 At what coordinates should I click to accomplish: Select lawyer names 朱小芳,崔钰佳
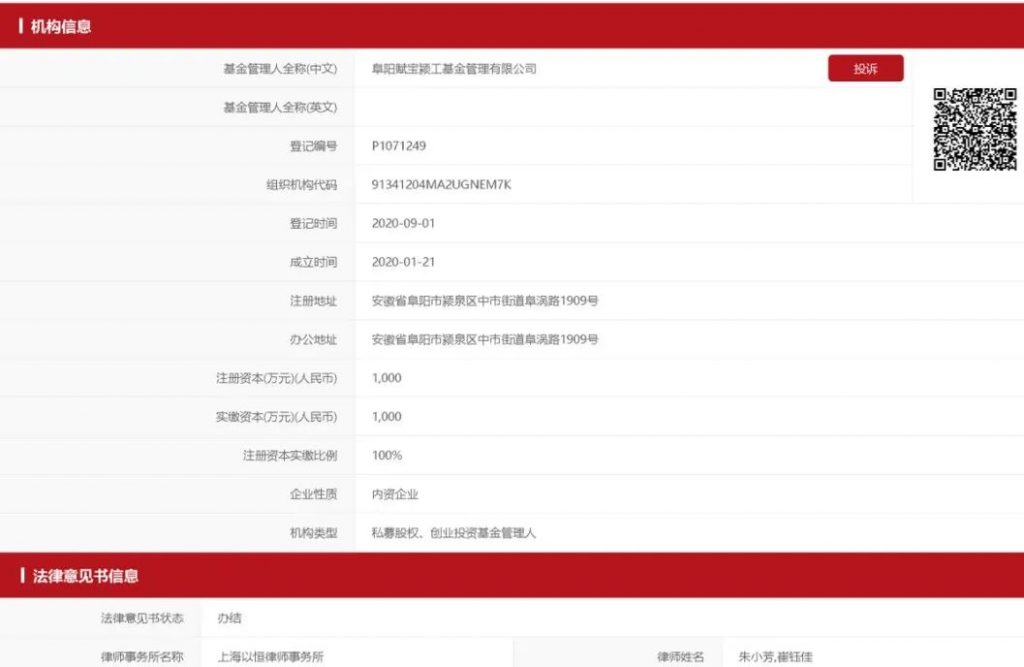[775, 657]
